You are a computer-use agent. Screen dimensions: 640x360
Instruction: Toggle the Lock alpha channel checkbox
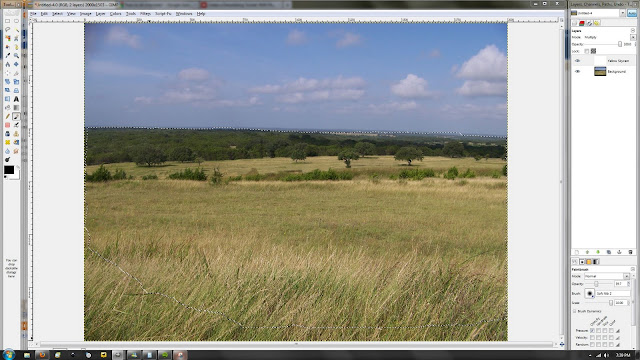(587, 51)
